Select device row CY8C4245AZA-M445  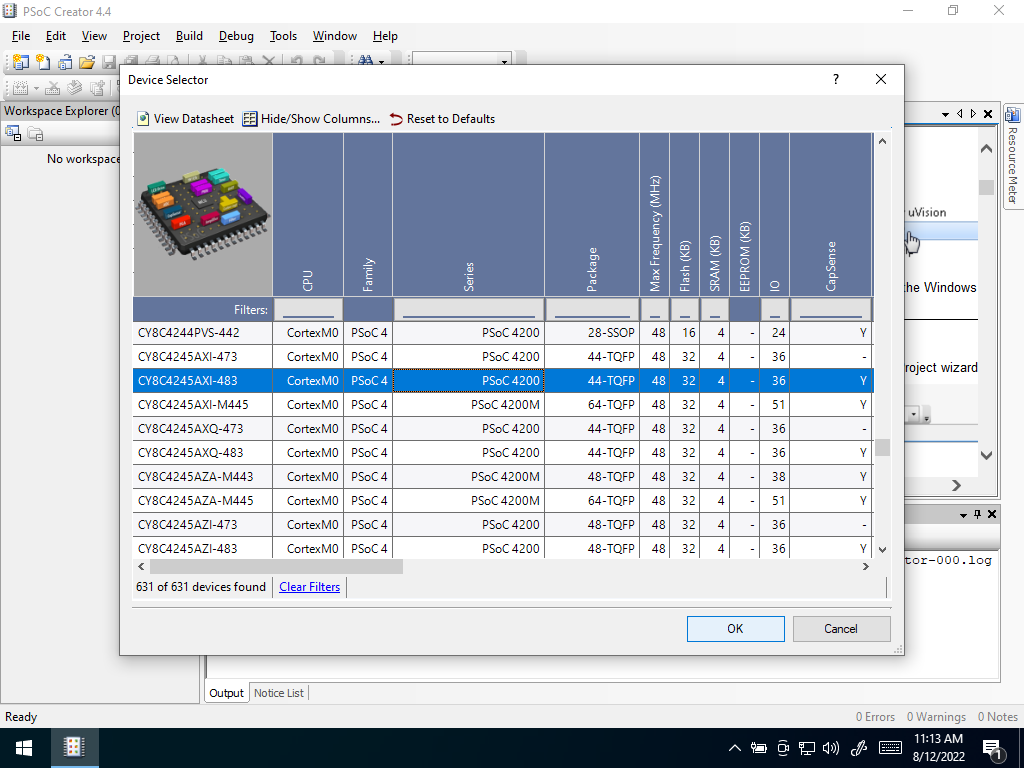(x=503, y=501)
